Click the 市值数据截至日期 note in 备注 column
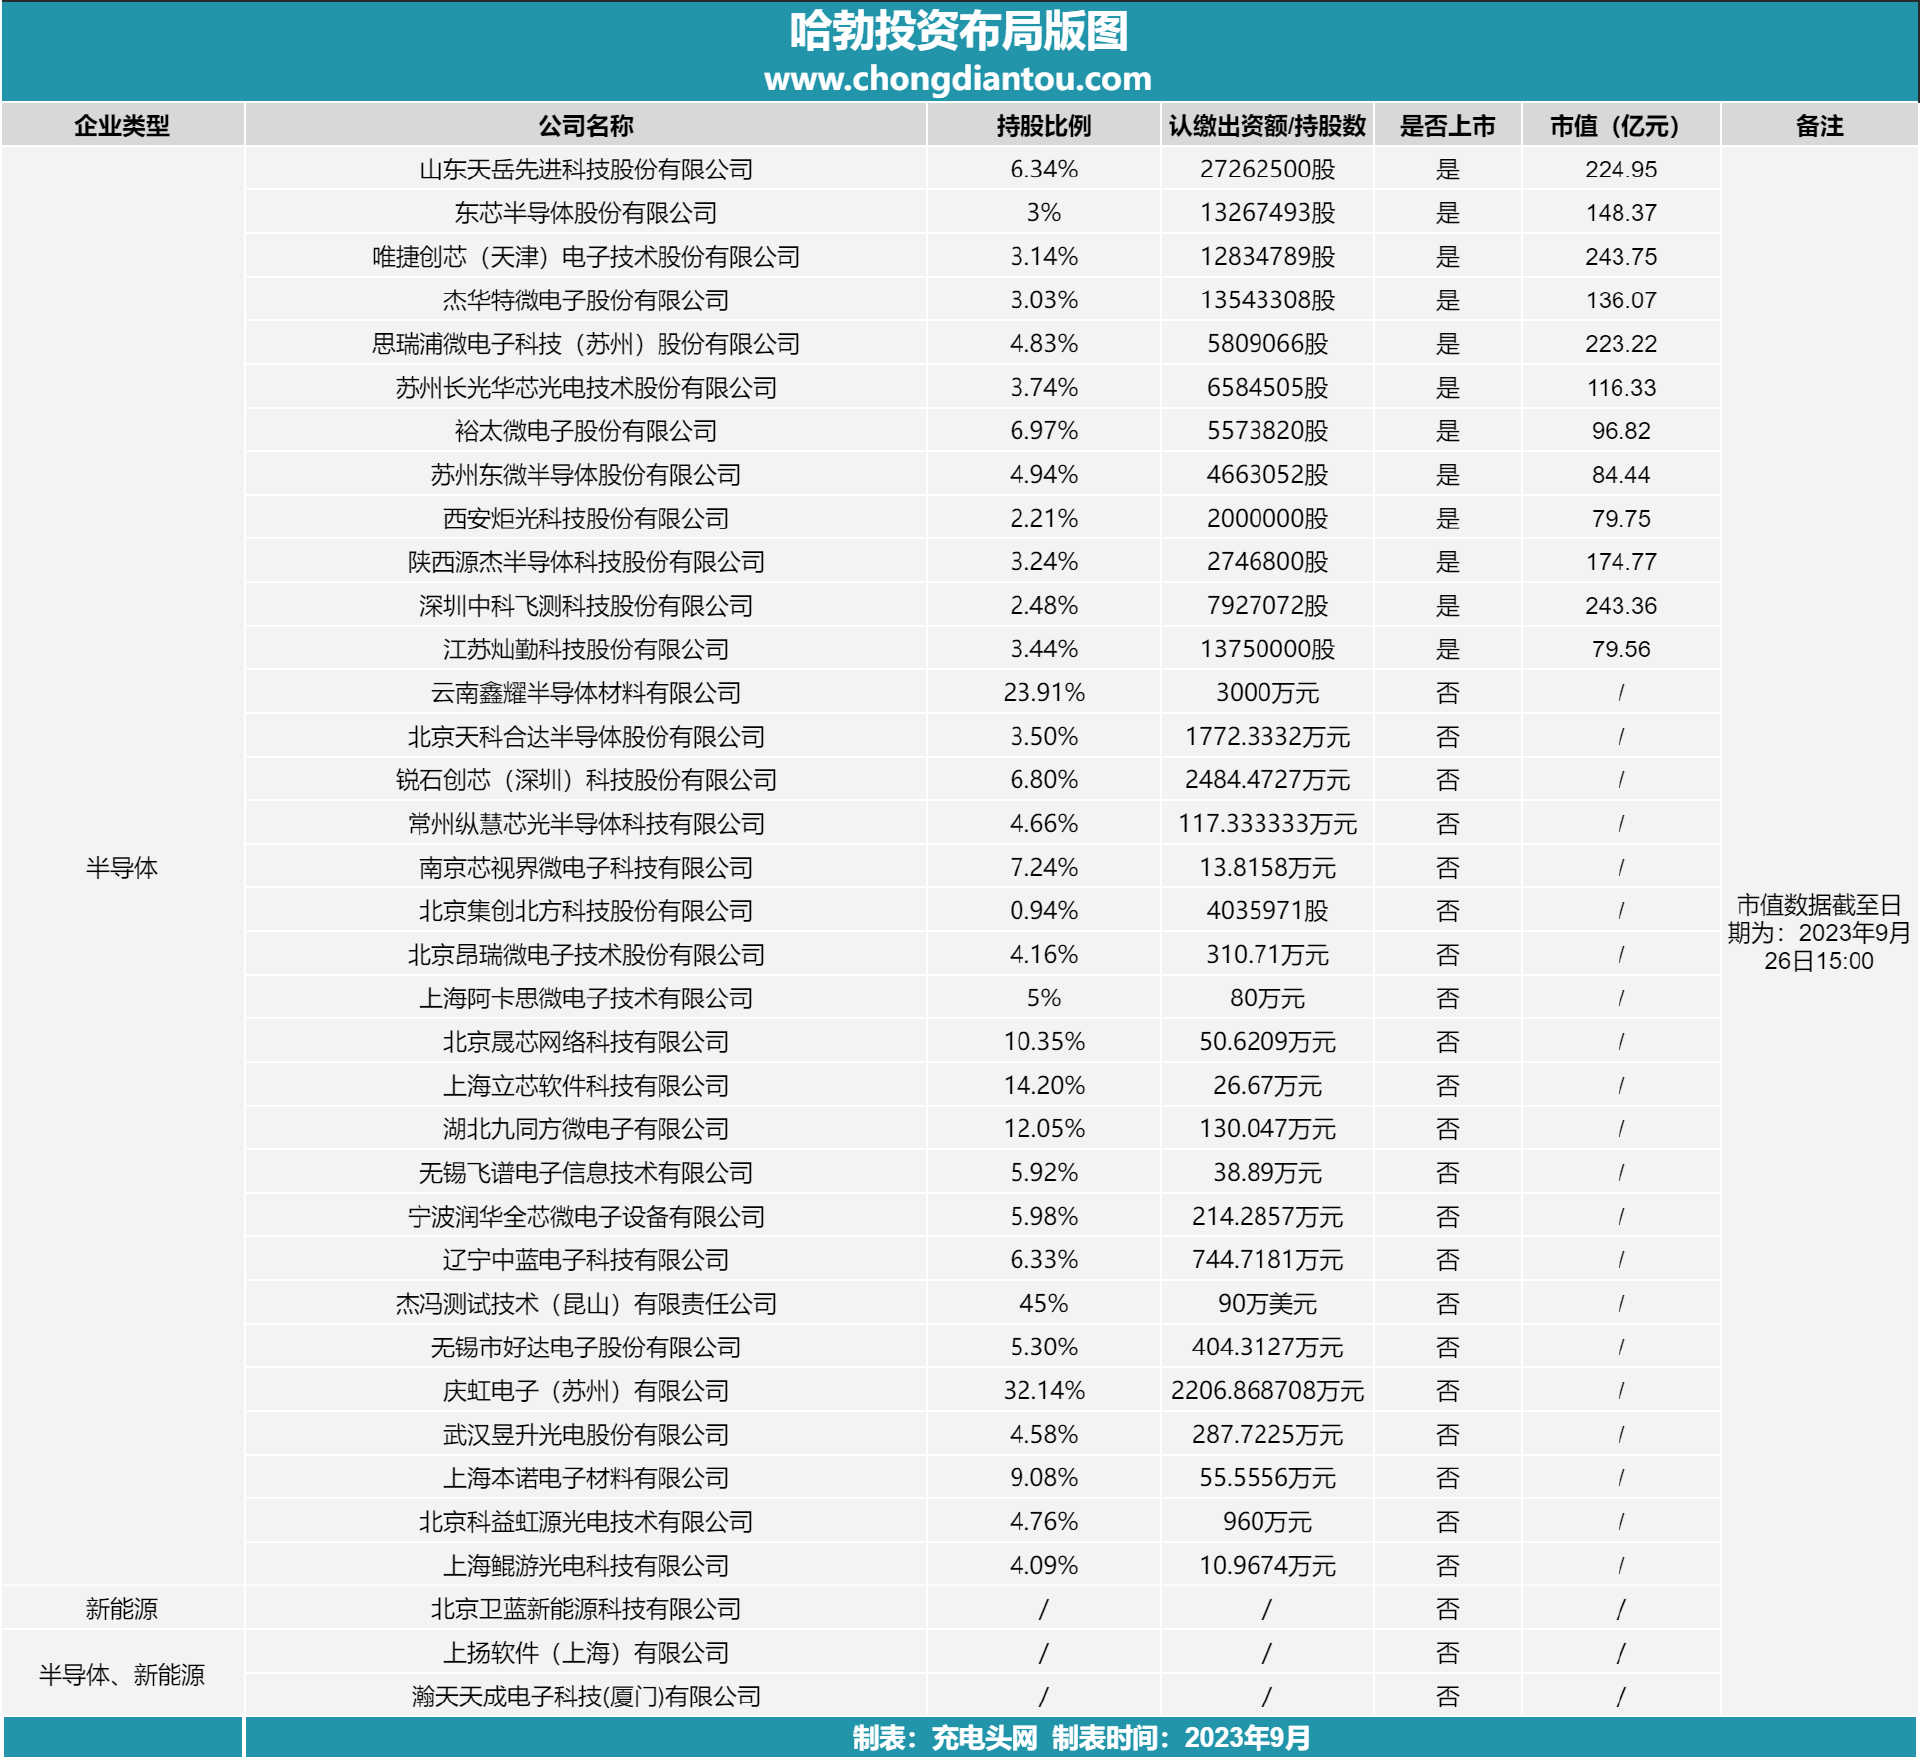 [x=1819, y=933]
